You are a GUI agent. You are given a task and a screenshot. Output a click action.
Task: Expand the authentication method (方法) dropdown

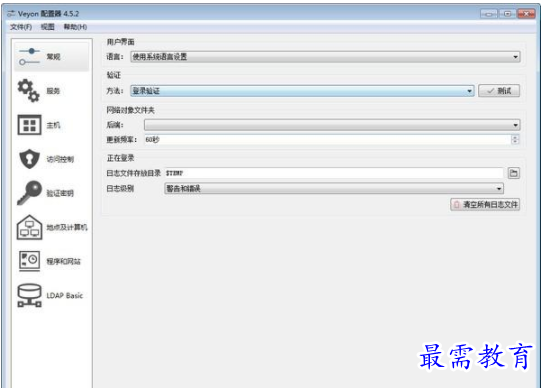coord(302,91)
